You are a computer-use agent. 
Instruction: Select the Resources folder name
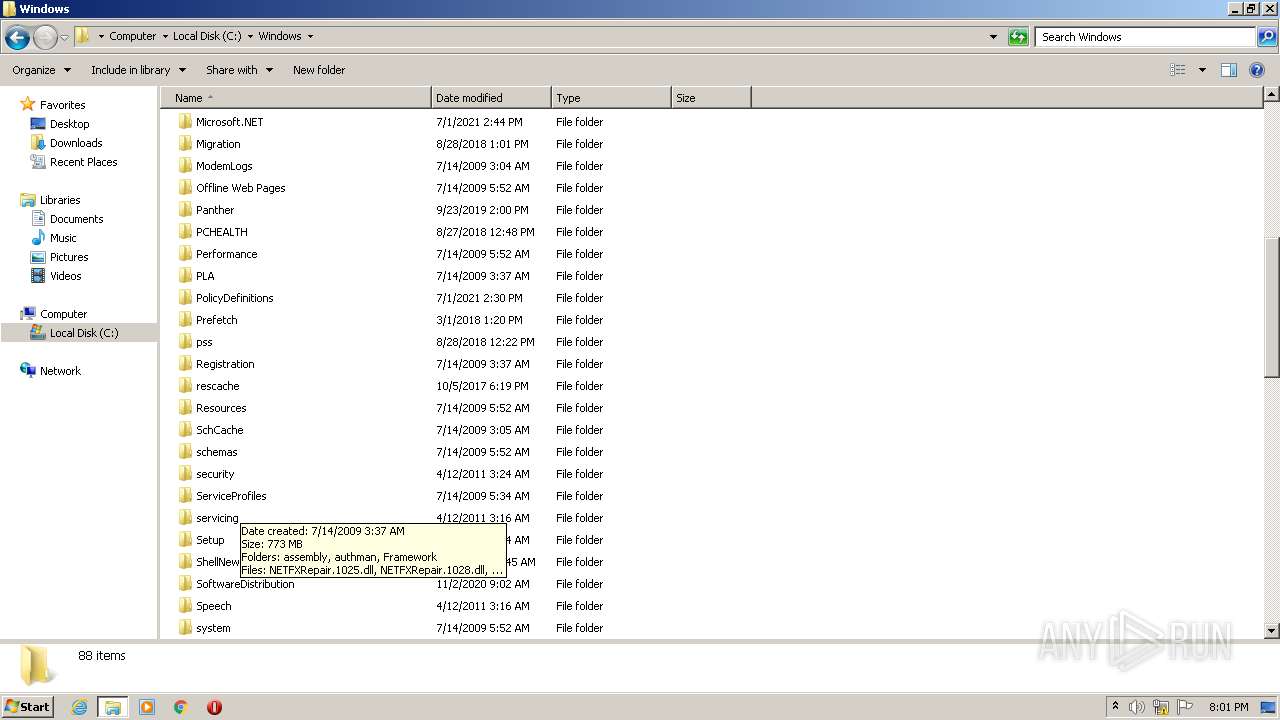pos(221,408)
